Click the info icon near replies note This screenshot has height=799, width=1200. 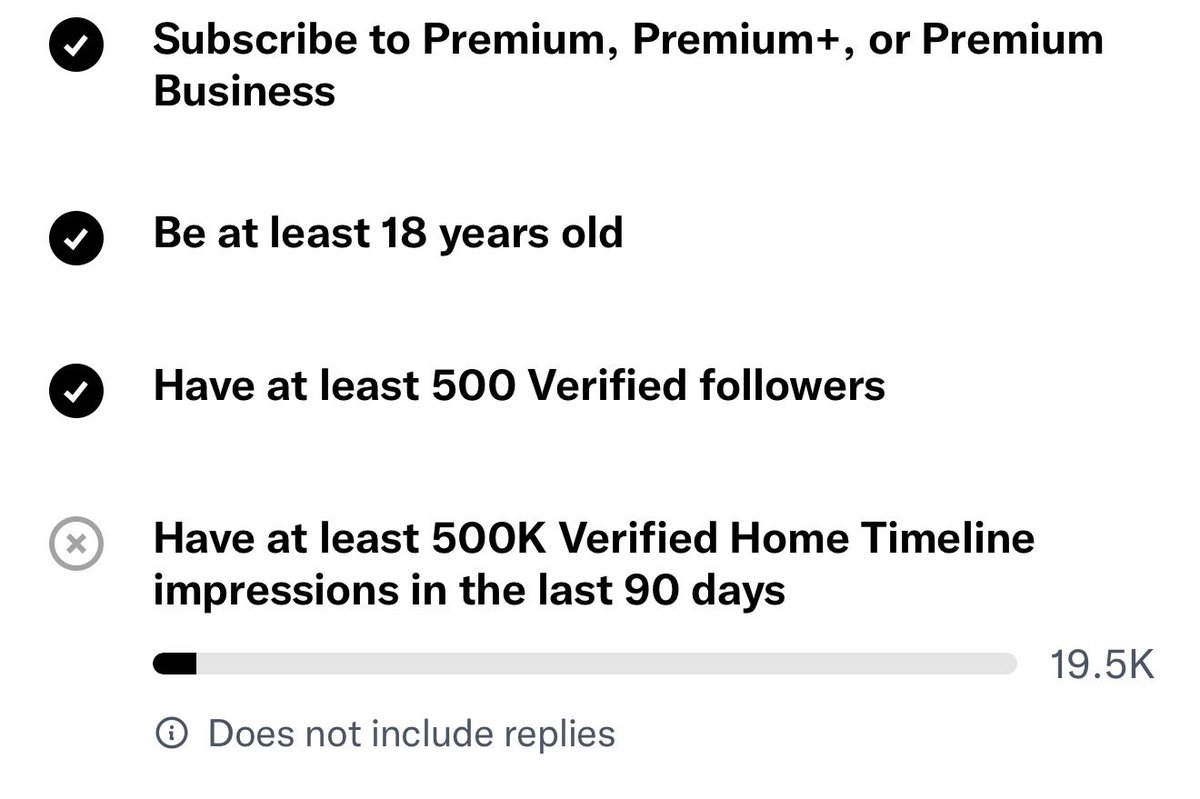pos(172,735)
